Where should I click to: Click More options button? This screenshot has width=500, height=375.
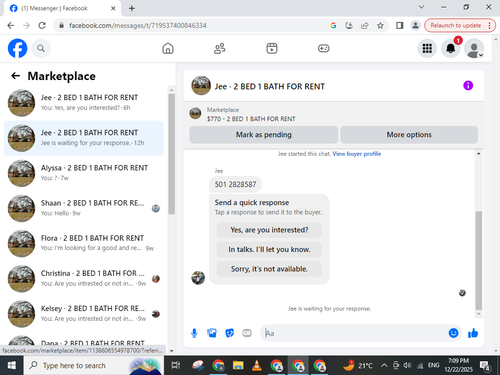[409, 135]
